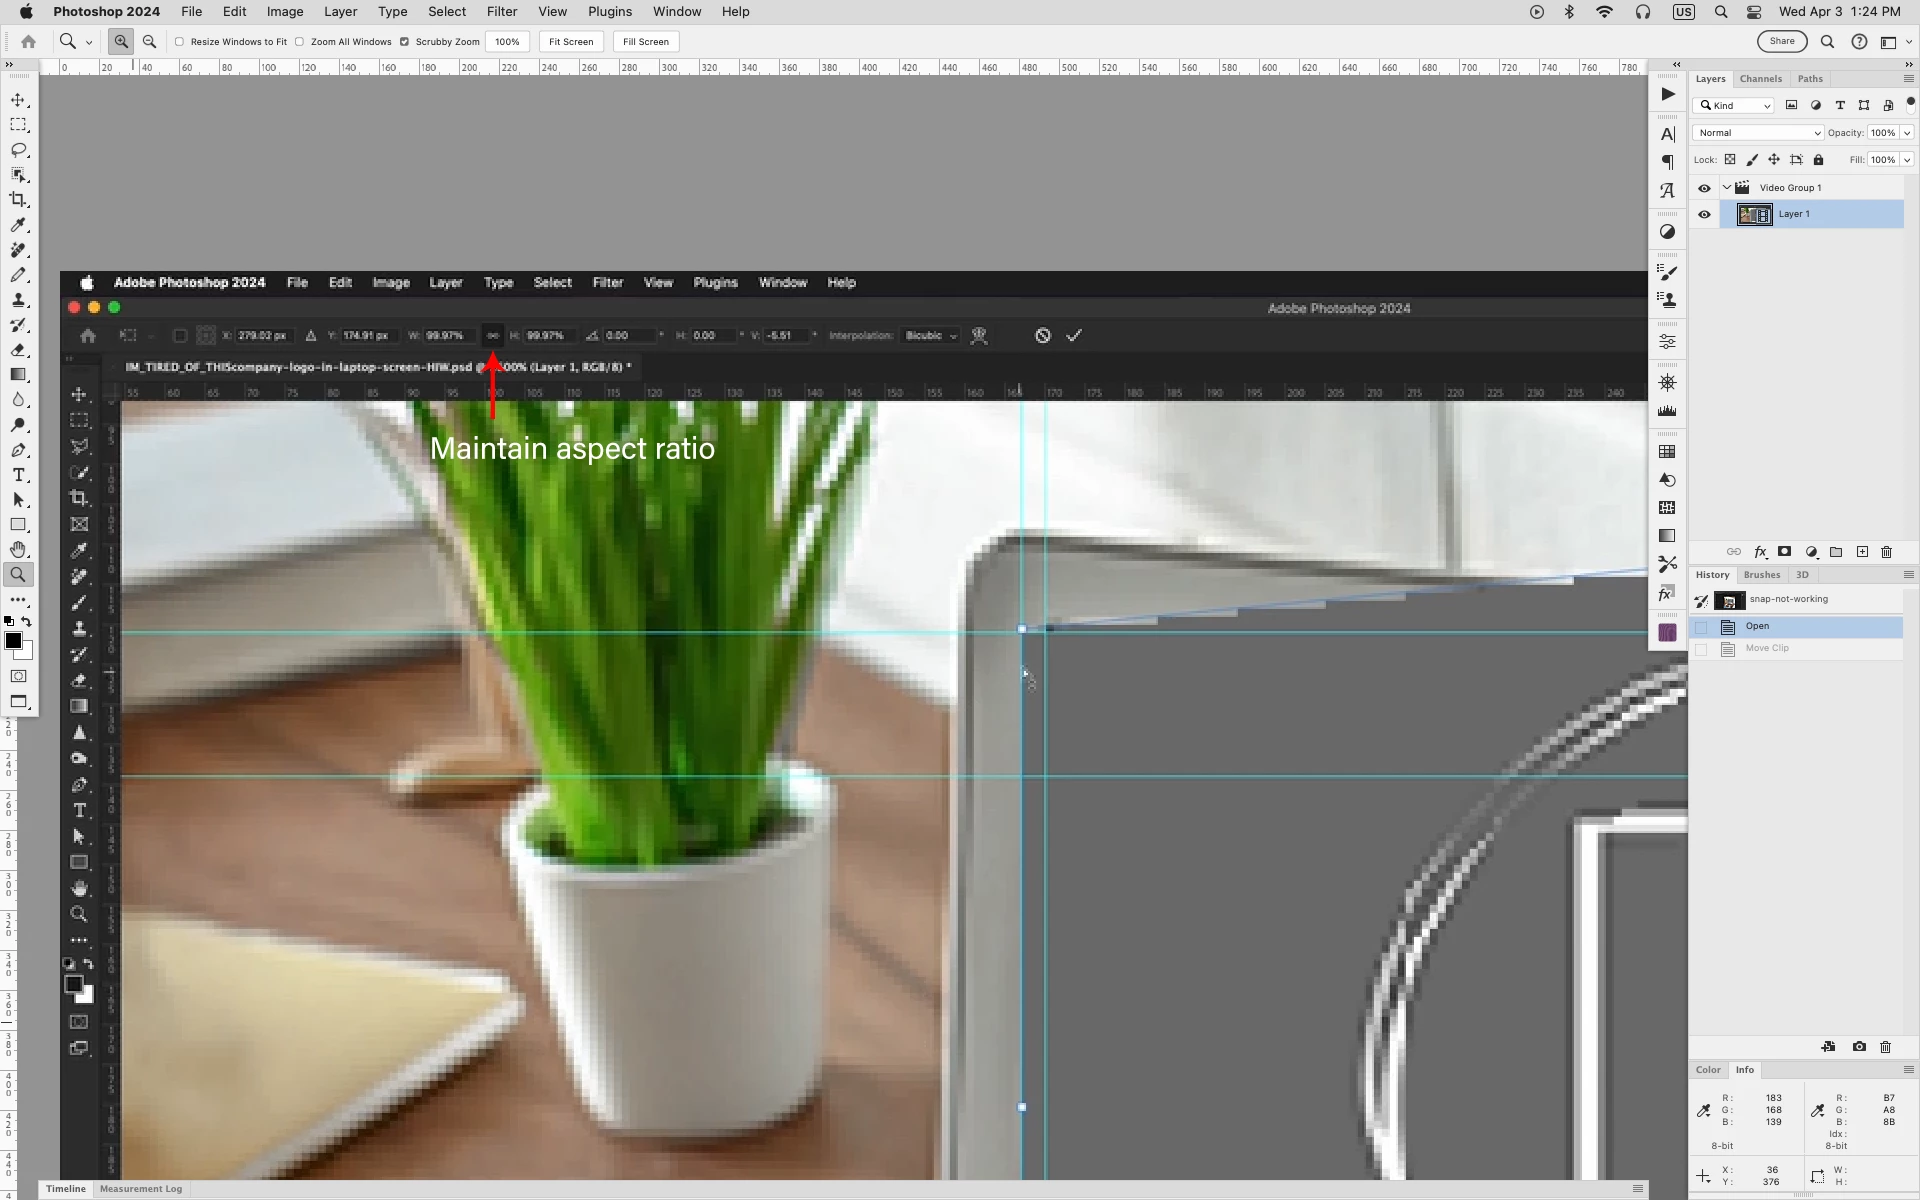
Task: Enable Resize Windows to Fit checkbox
Action: [x=180, y=42]
